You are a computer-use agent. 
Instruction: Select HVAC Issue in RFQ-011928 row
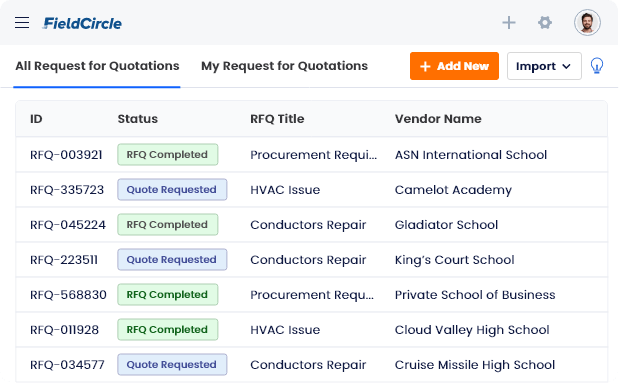(x=285, y=330)
